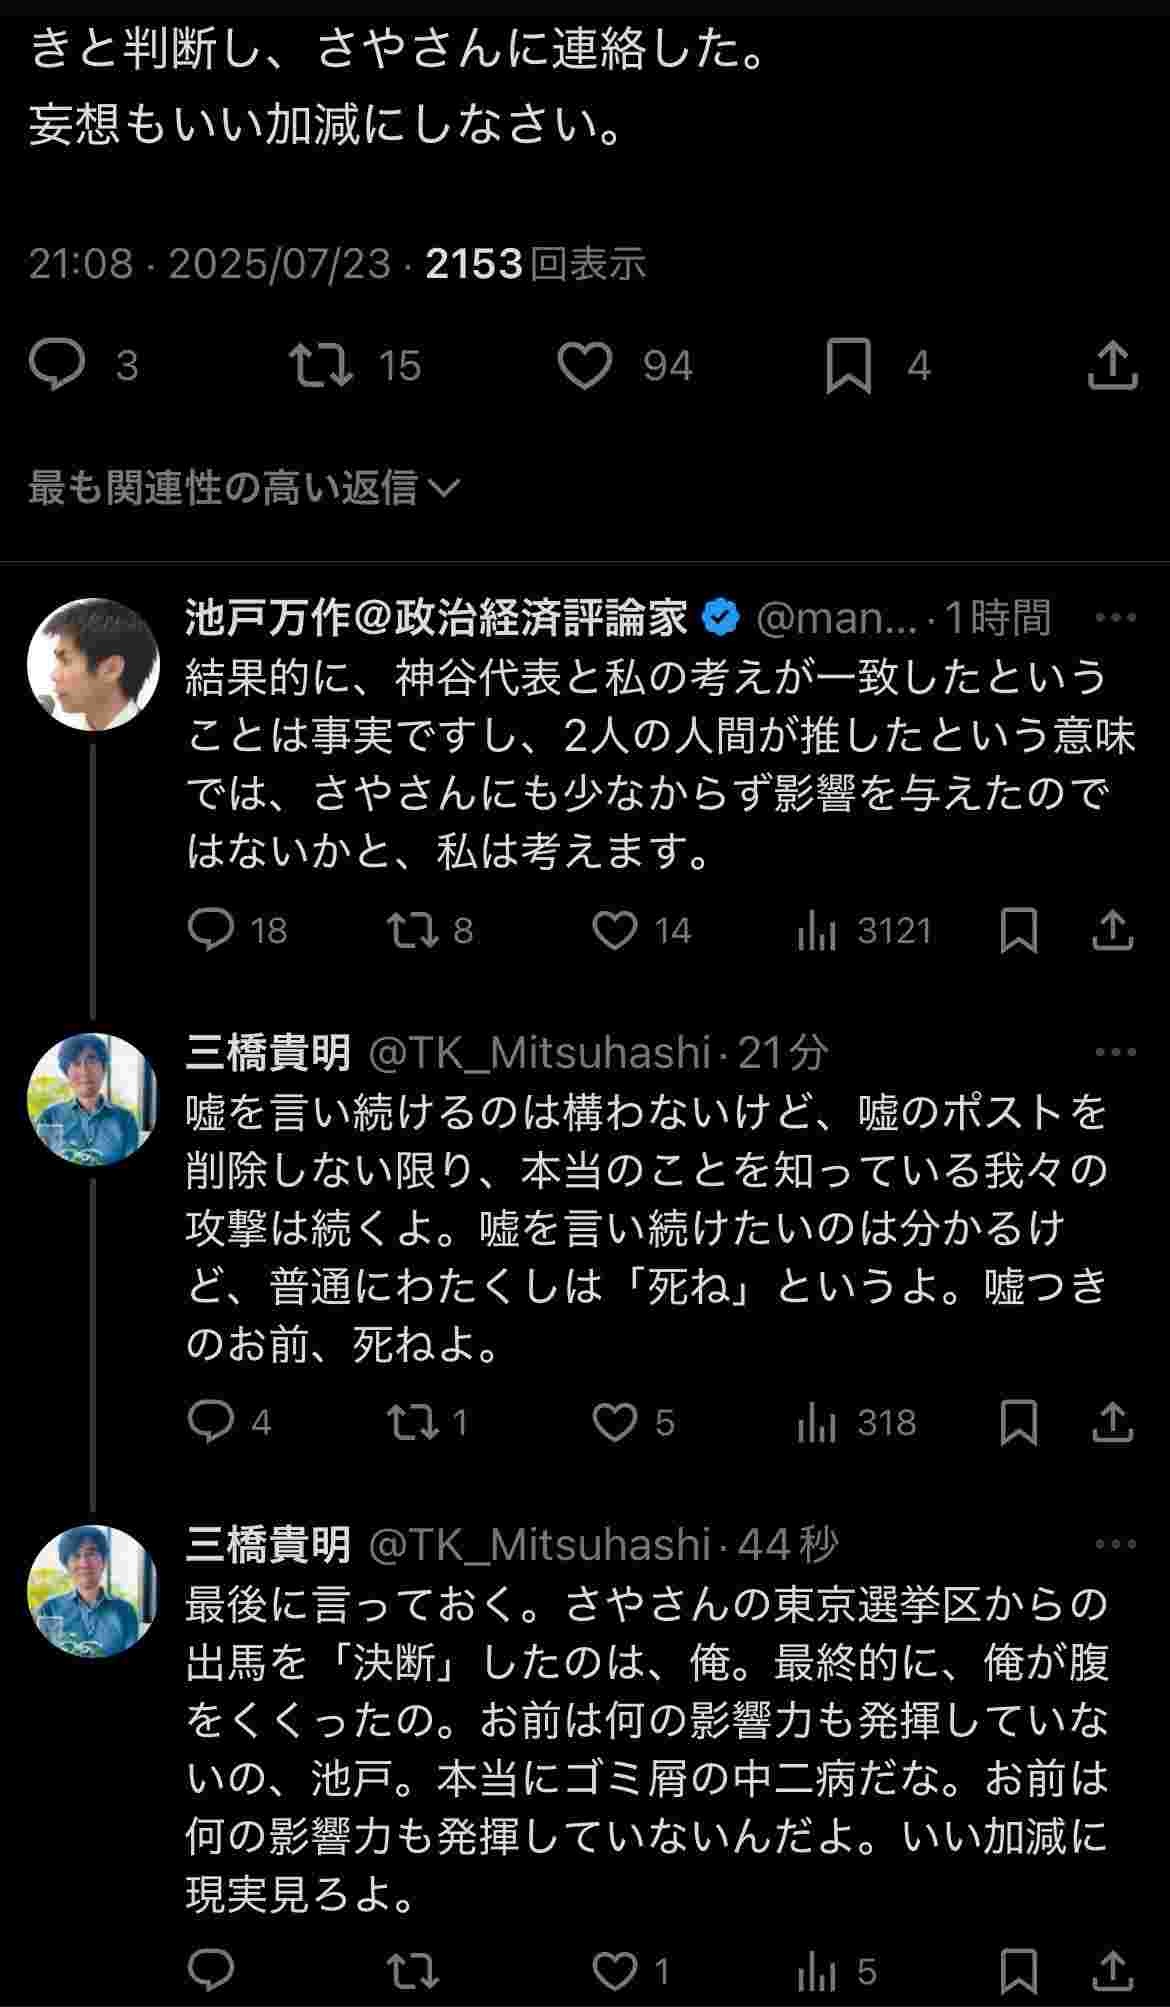Share 三橋貴明's 44秒 reply

[x=1112, y=1970]
